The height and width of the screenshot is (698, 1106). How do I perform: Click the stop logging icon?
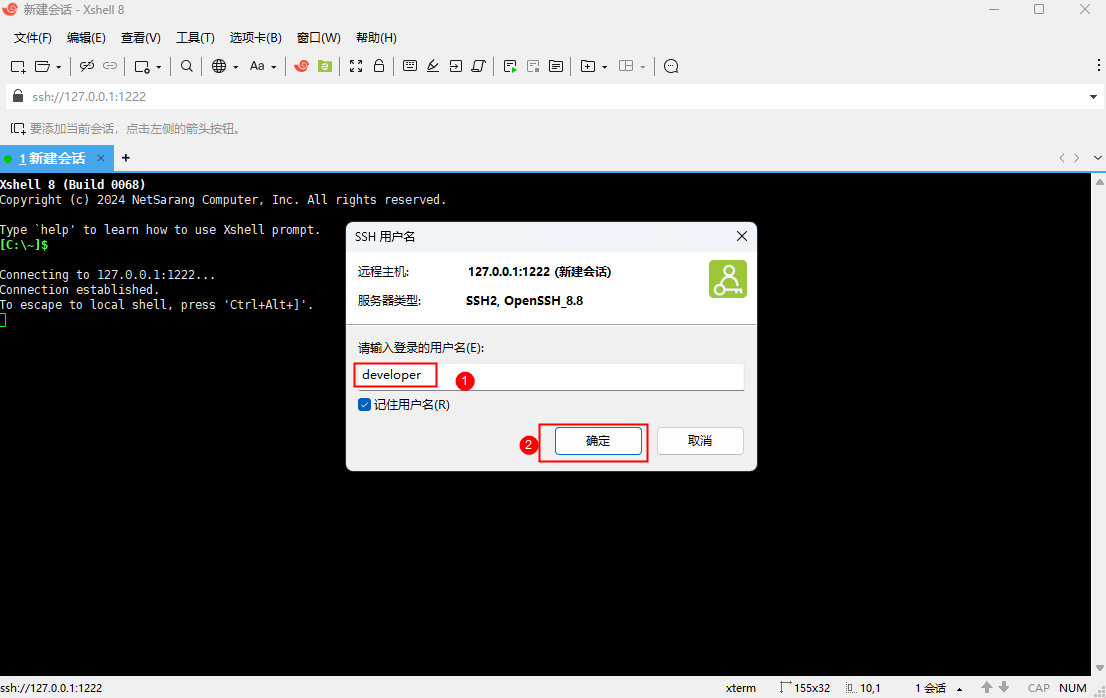click(x=533, y=66)
